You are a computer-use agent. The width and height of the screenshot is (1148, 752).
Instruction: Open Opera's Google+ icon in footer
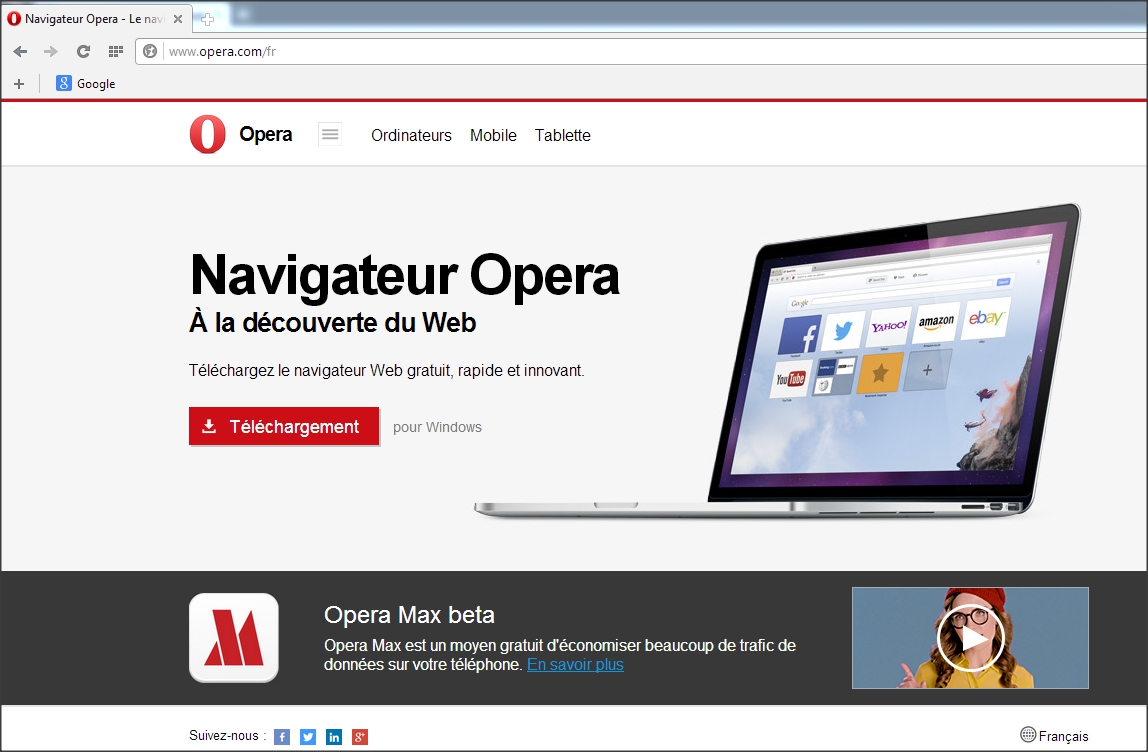tap(359, 737)
